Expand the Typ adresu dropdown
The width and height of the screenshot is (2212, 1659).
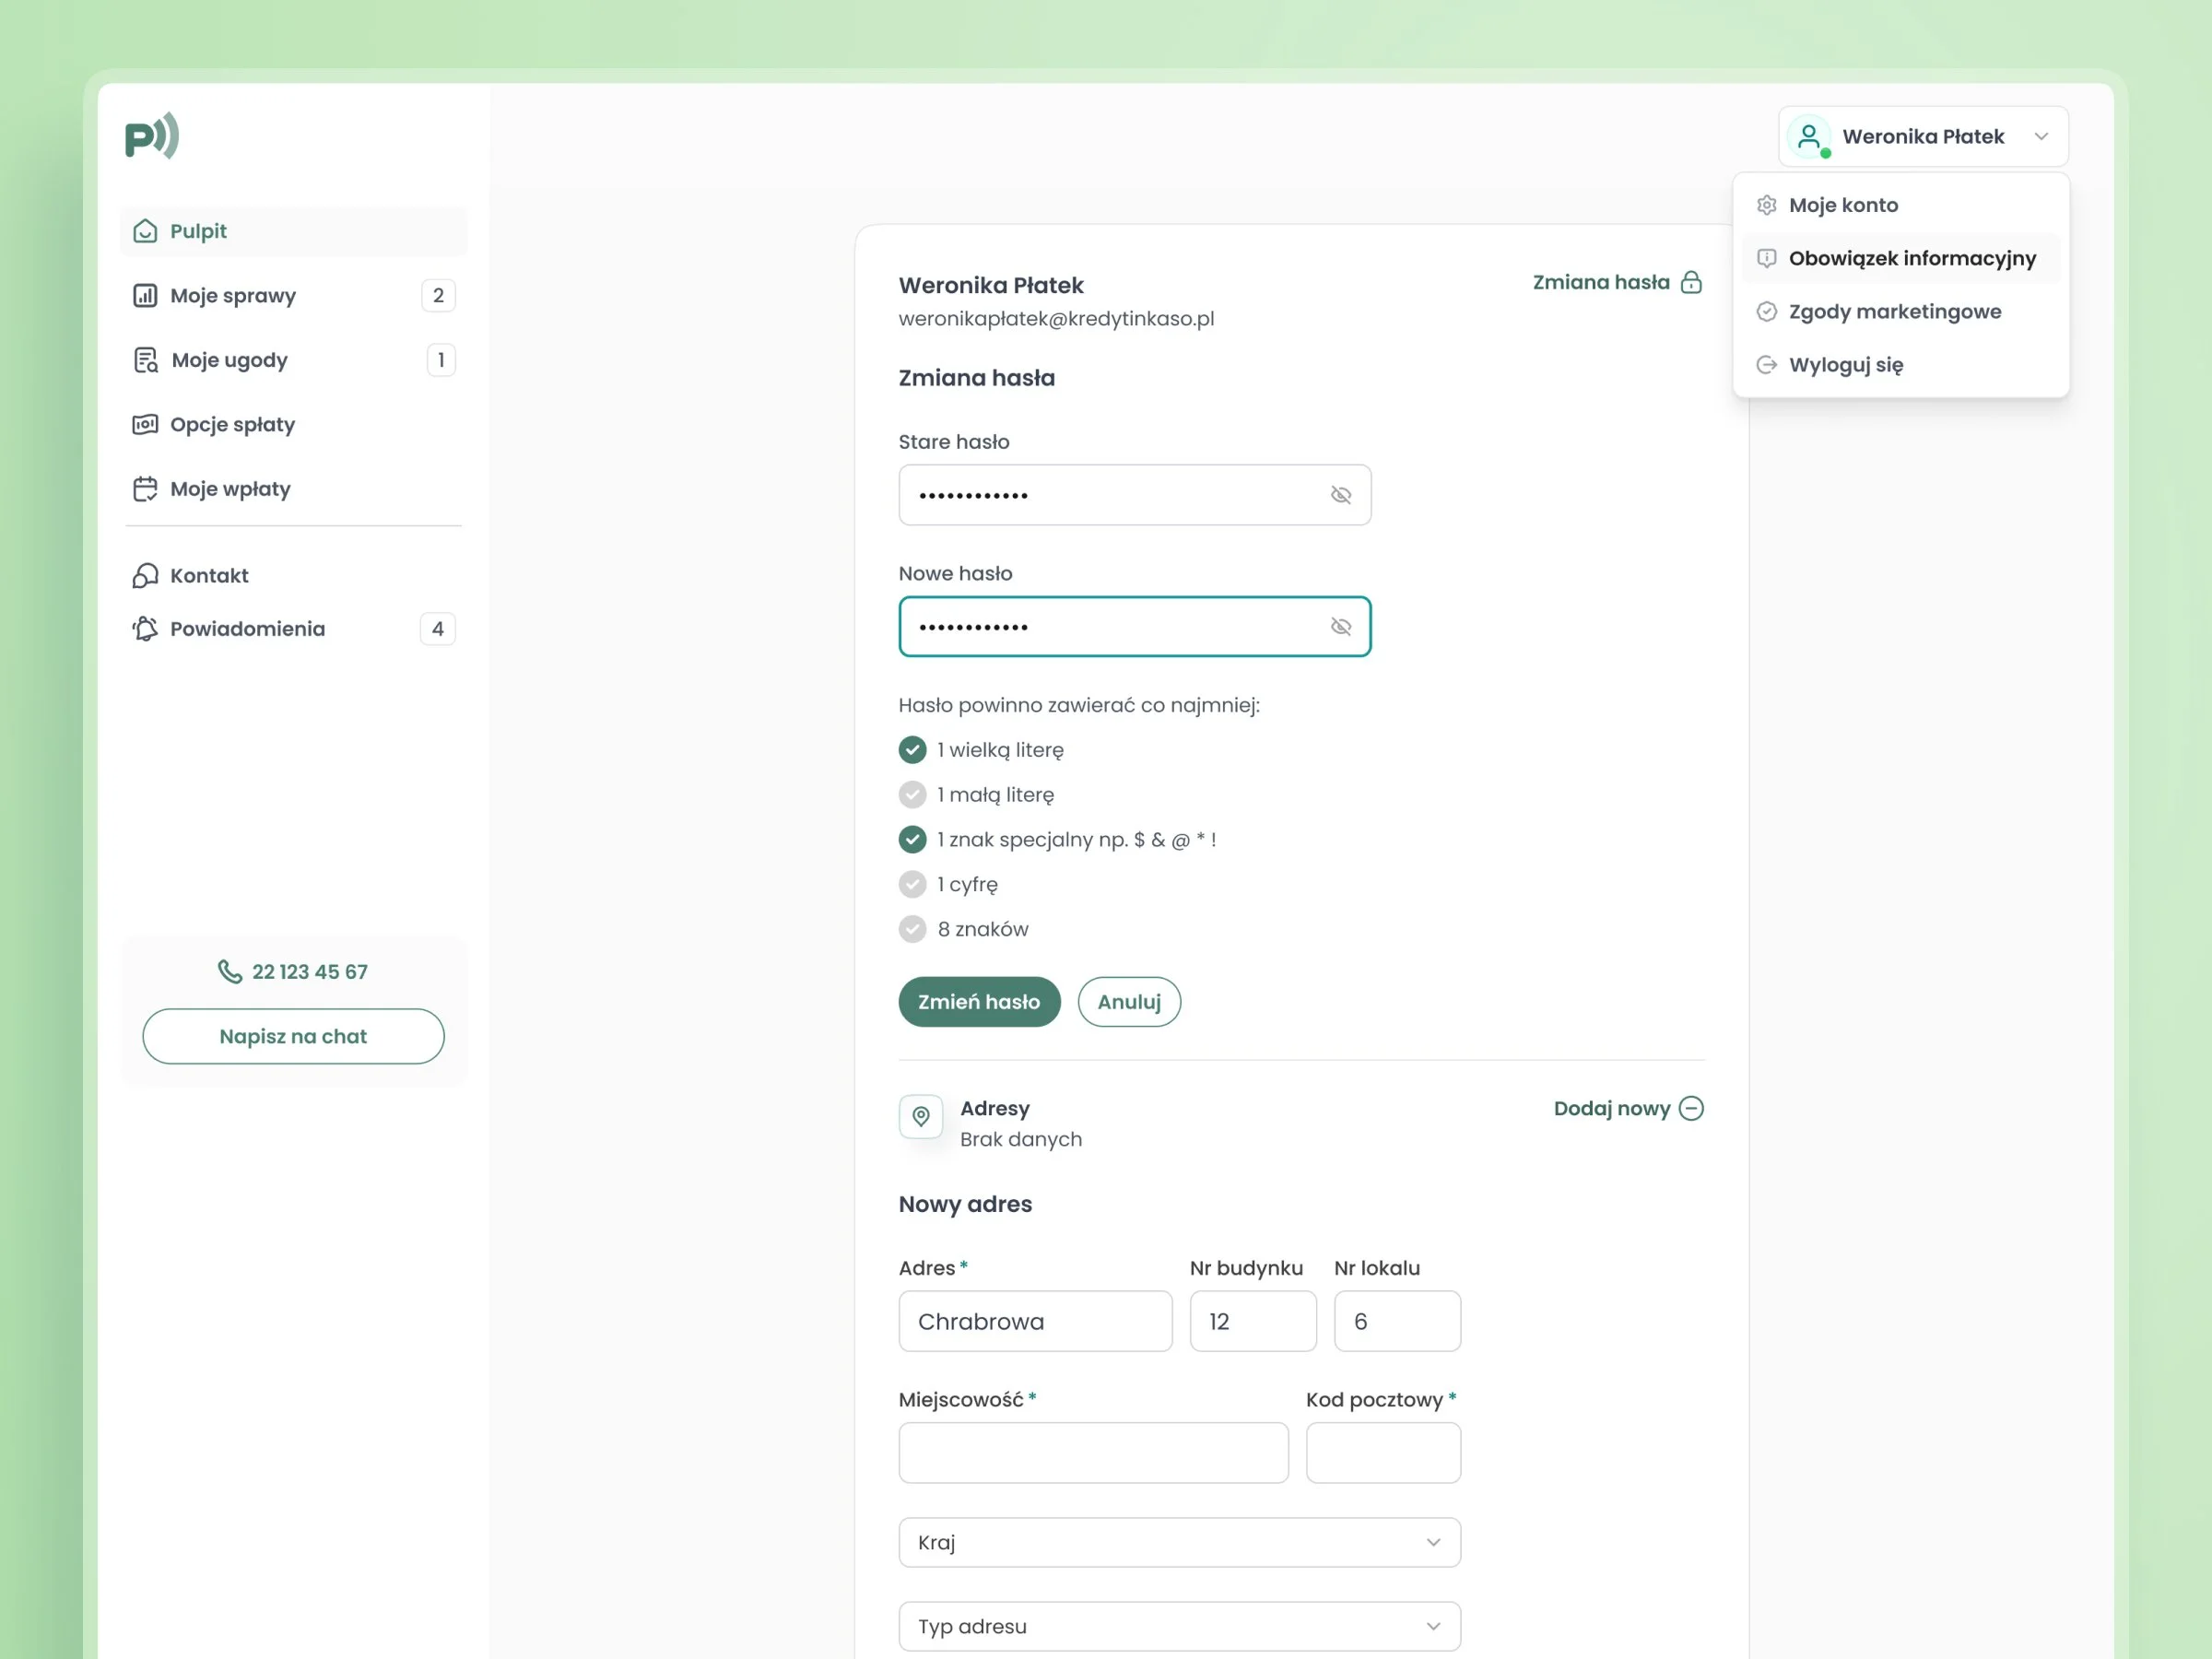pos(1179,1626)
